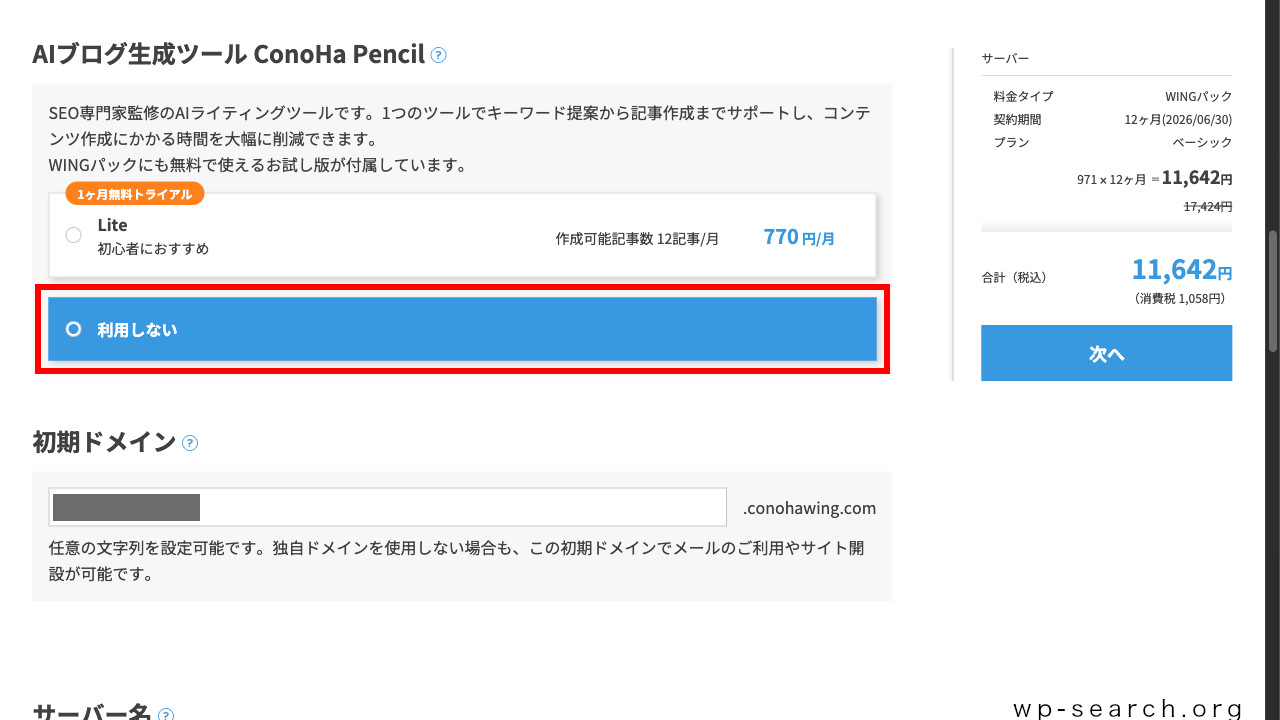This screenshot has height=720, width=1280.
Task: Click the 合計(税込) total label
Action: [1014, 277]
